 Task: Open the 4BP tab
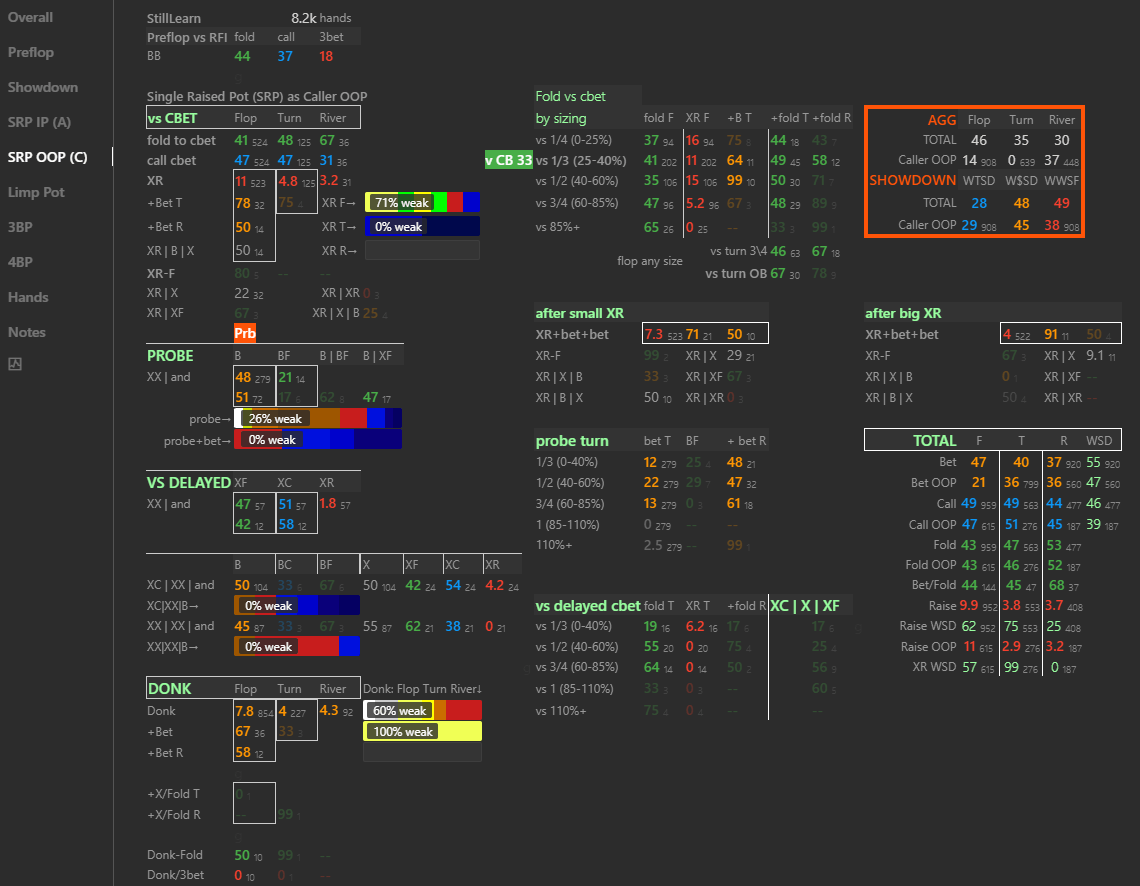pos(20,262)
